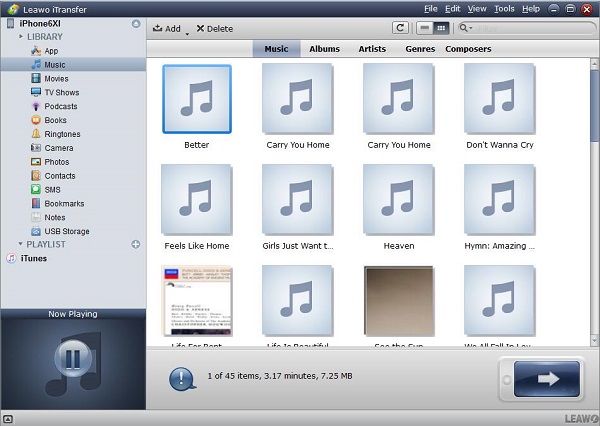Go to the Ringtones category
600x426 pixels.
tap(61, 134)
